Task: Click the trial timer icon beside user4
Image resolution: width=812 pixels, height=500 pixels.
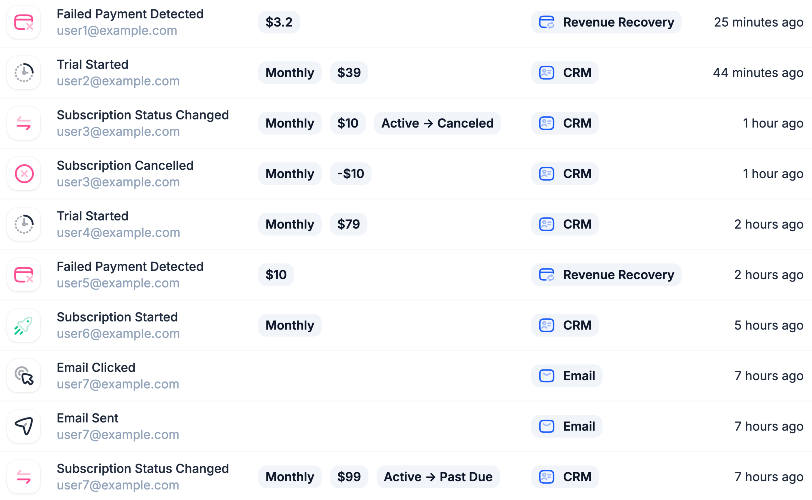Action: coord(24,224)
